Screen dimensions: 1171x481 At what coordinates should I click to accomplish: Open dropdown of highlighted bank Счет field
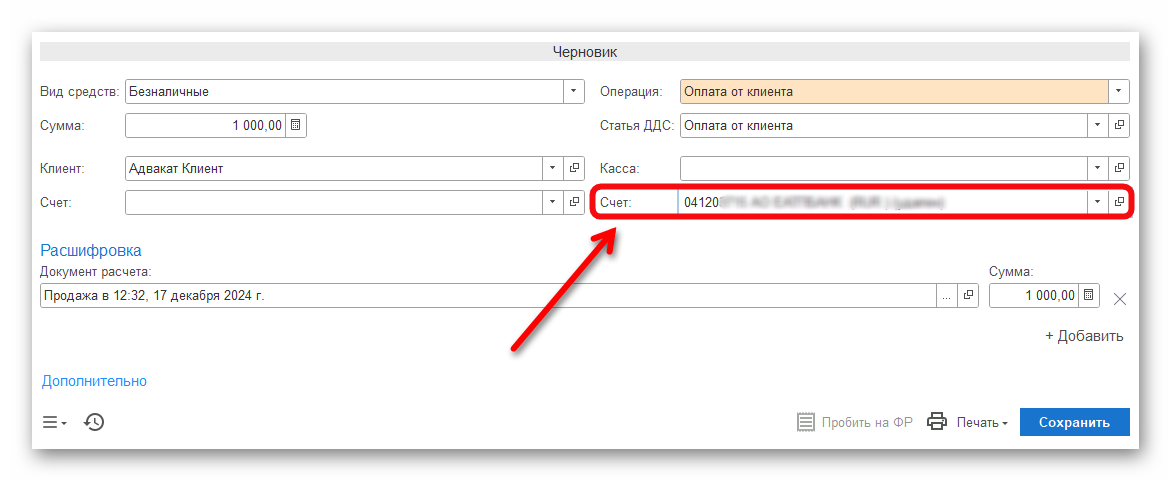point(1097,202)
